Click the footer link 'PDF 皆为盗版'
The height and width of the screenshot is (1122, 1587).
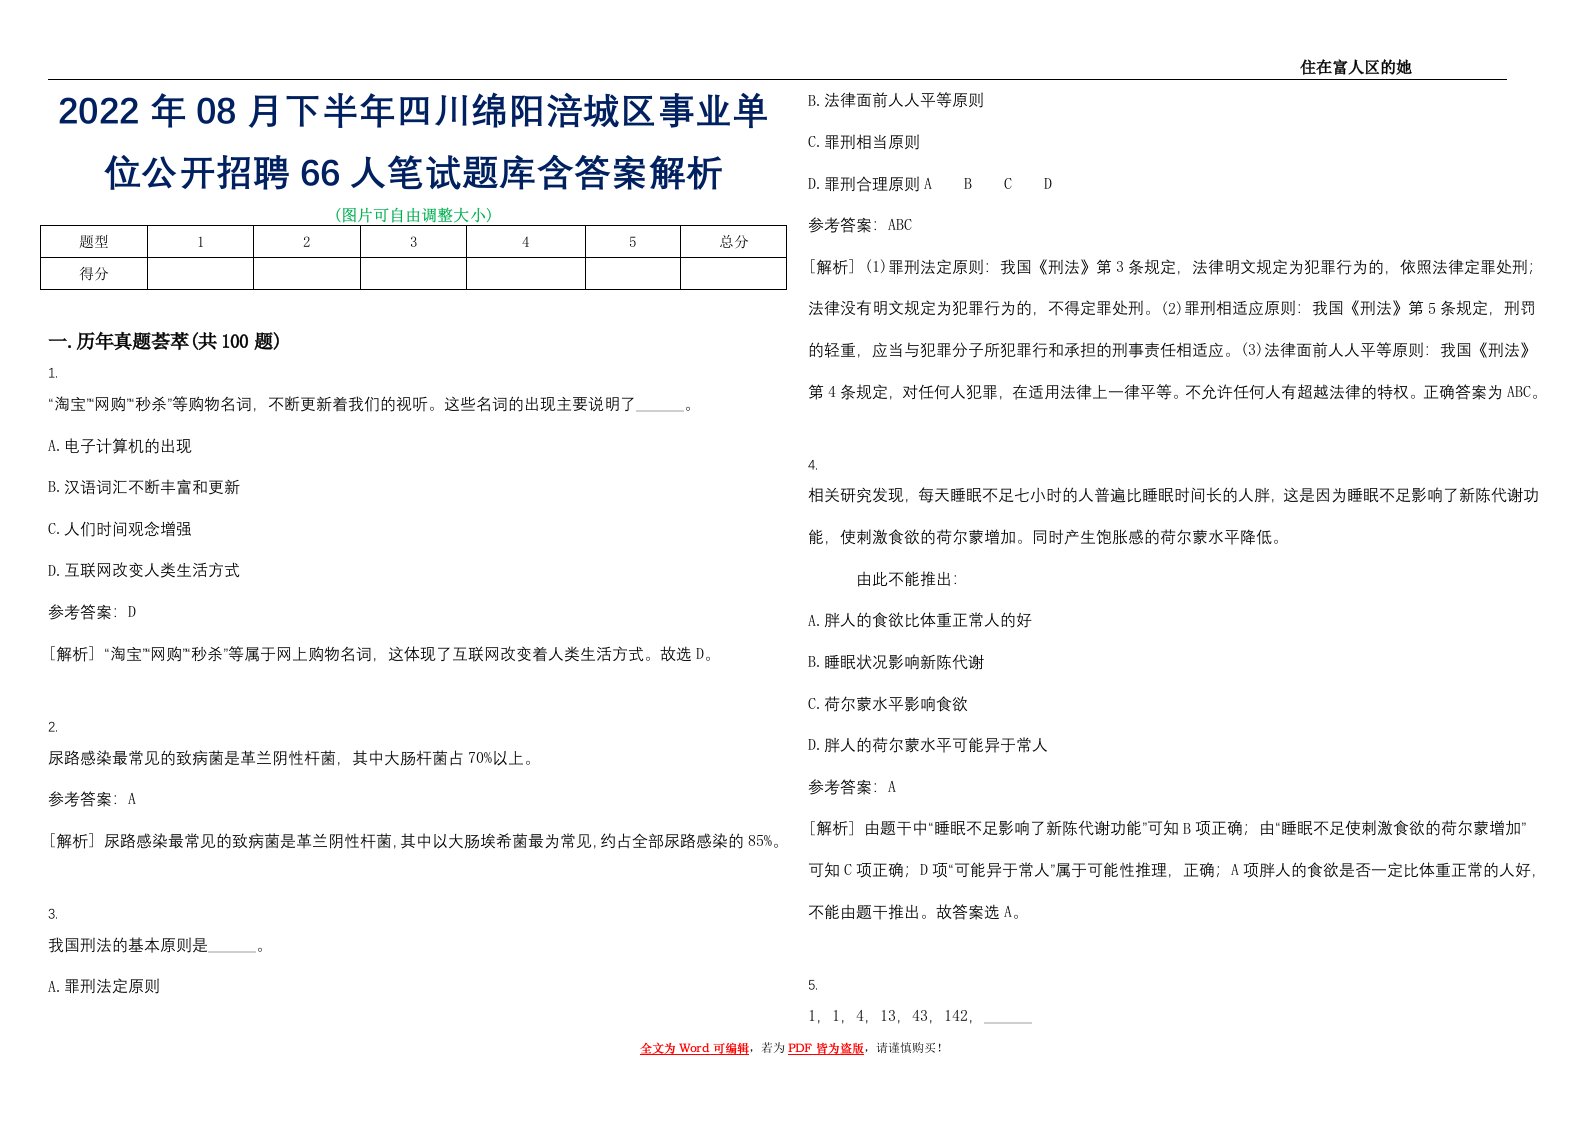click(x=825, y=1048)
